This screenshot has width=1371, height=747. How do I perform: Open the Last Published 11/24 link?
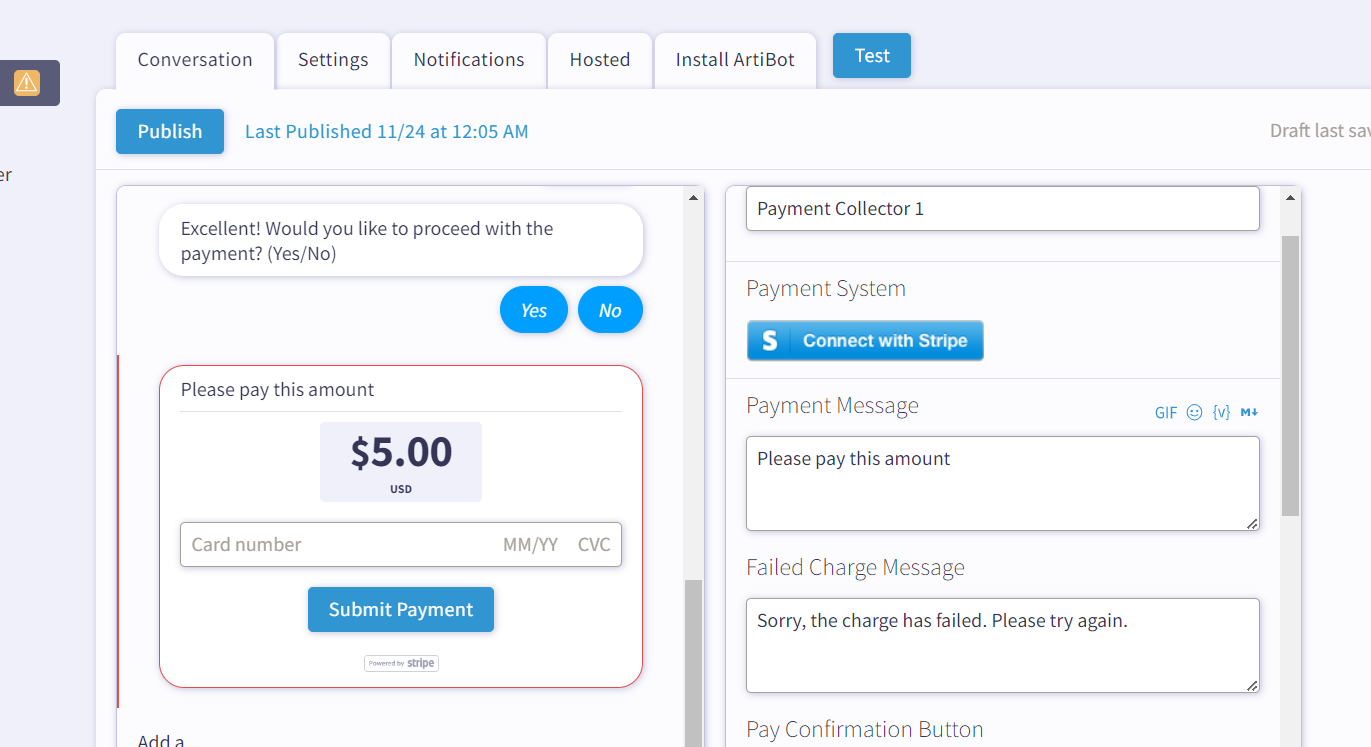coord(386,131)
